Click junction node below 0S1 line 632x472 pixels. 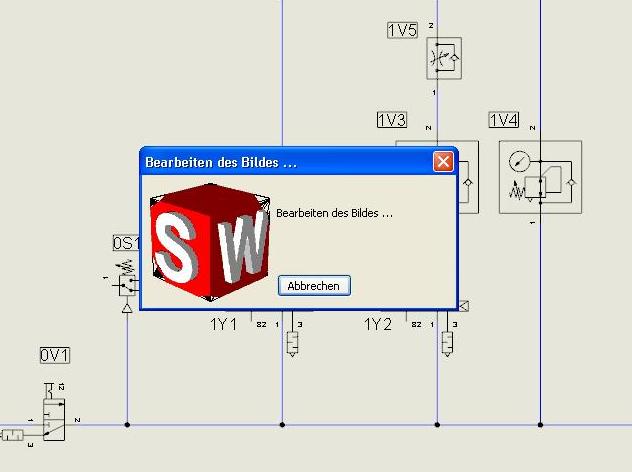click(127, 424)
